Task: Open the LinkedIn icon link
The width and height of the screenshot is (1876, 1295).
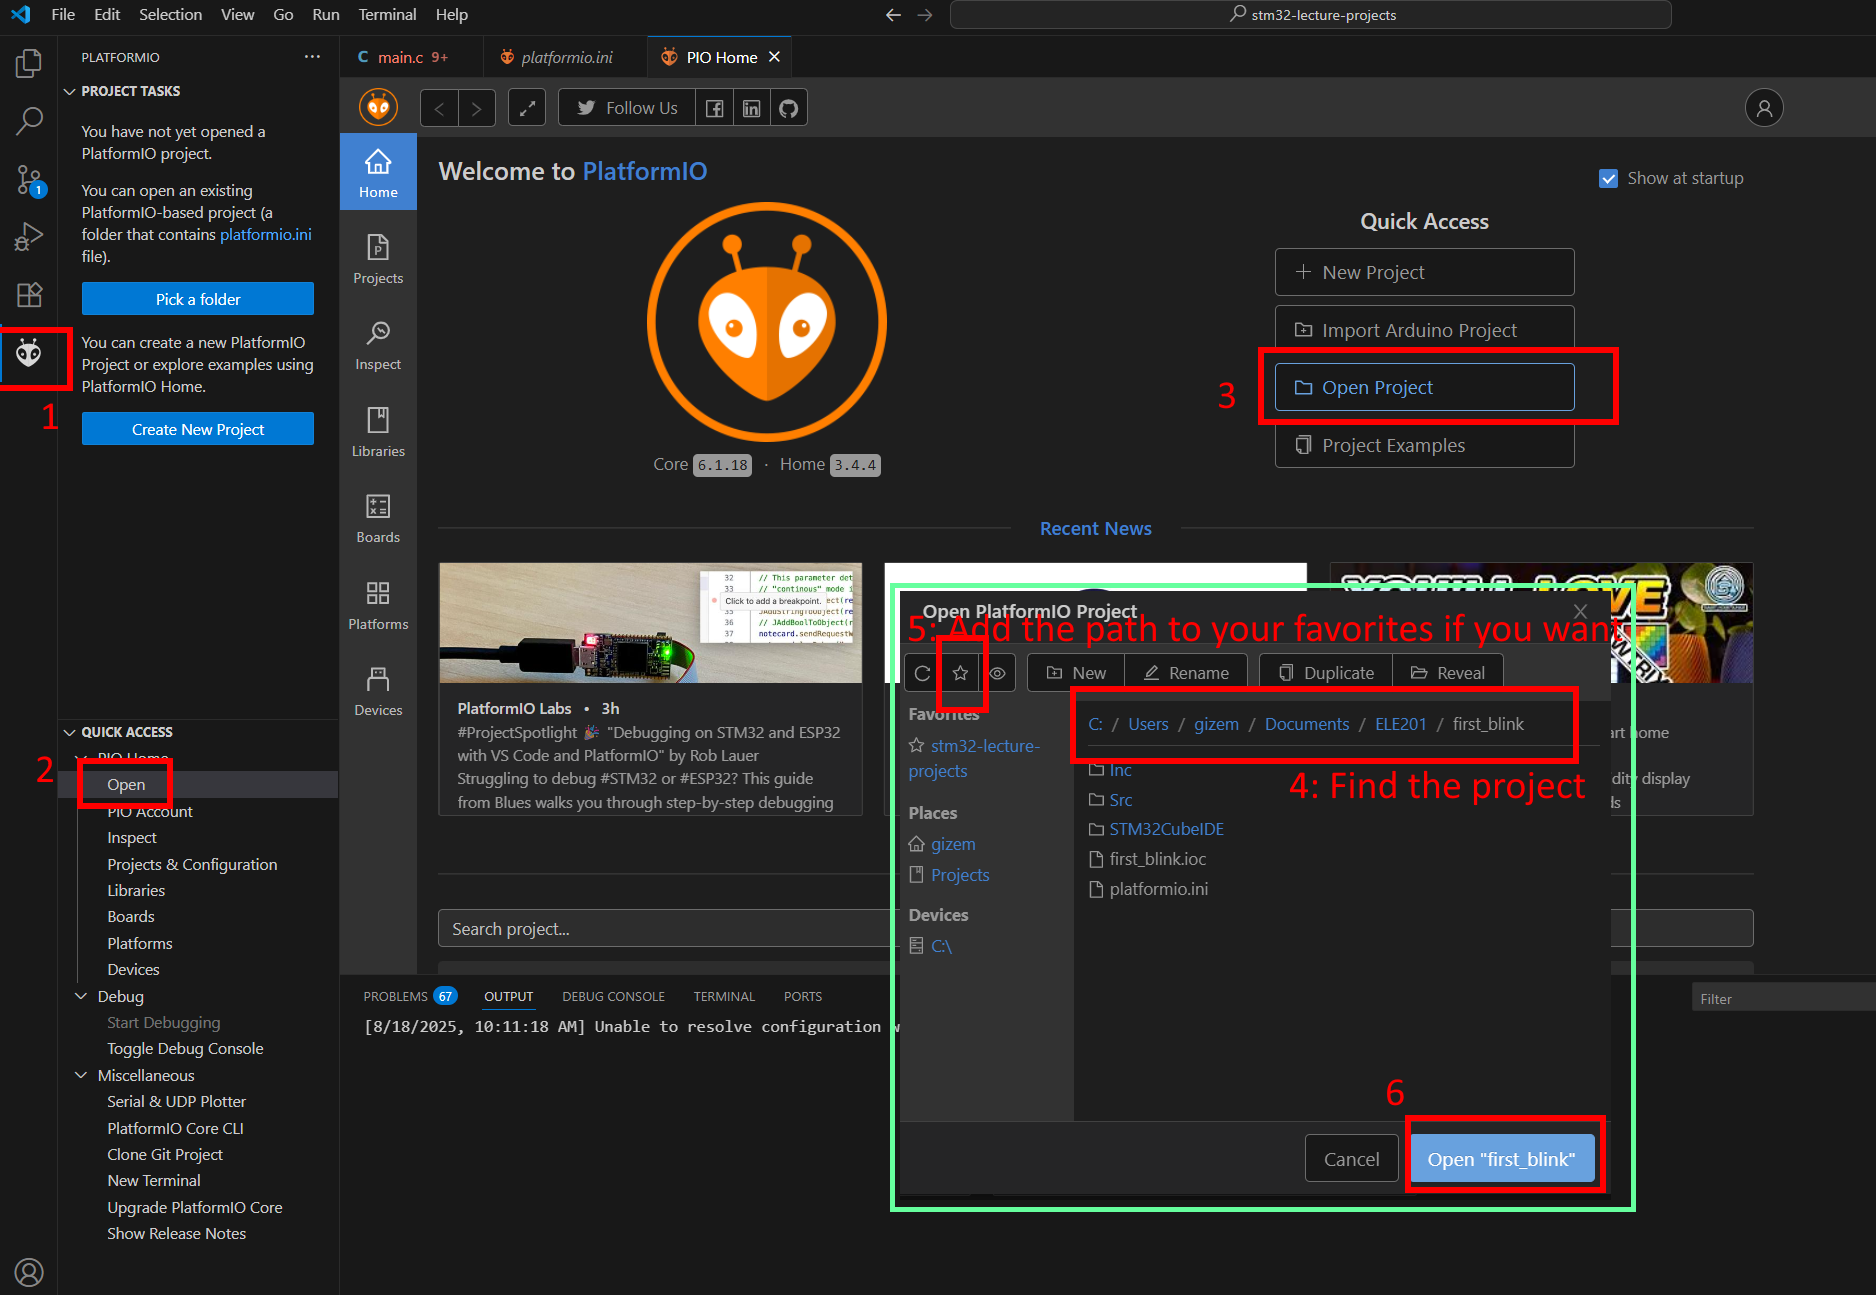Action: point(751,108)
